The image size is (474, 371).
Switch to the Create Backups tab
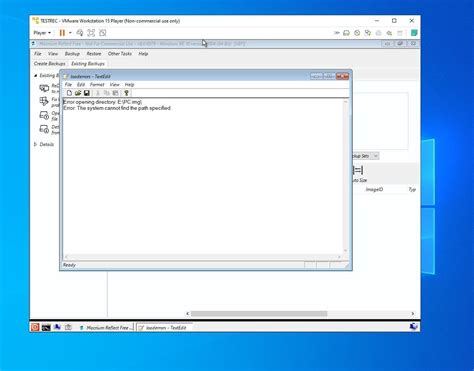(x=49, y=63)
